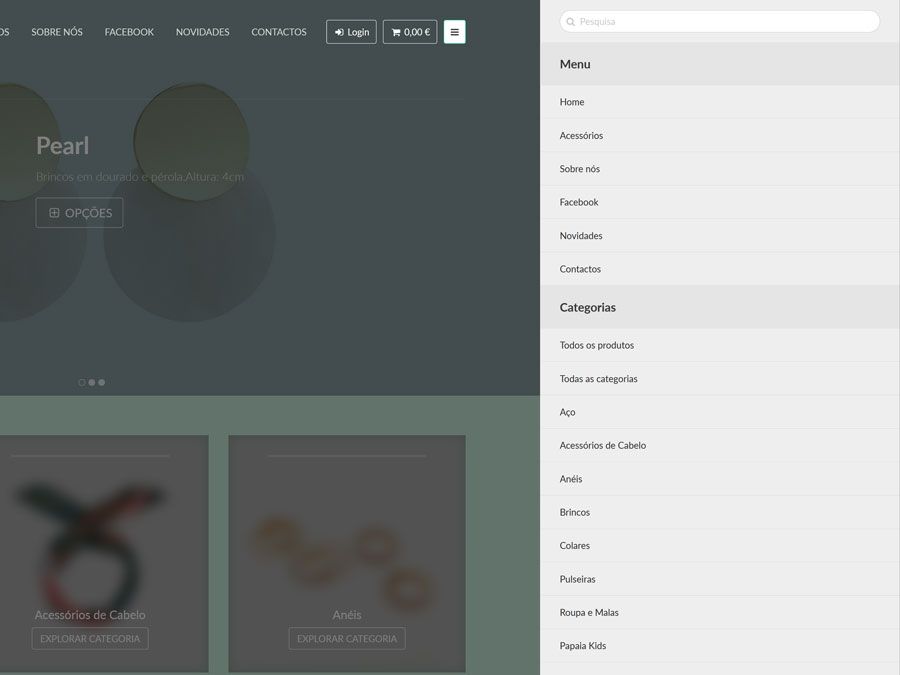Choose the Brincos category in sidebar
The image size is (900, 675).
(575, 512)
